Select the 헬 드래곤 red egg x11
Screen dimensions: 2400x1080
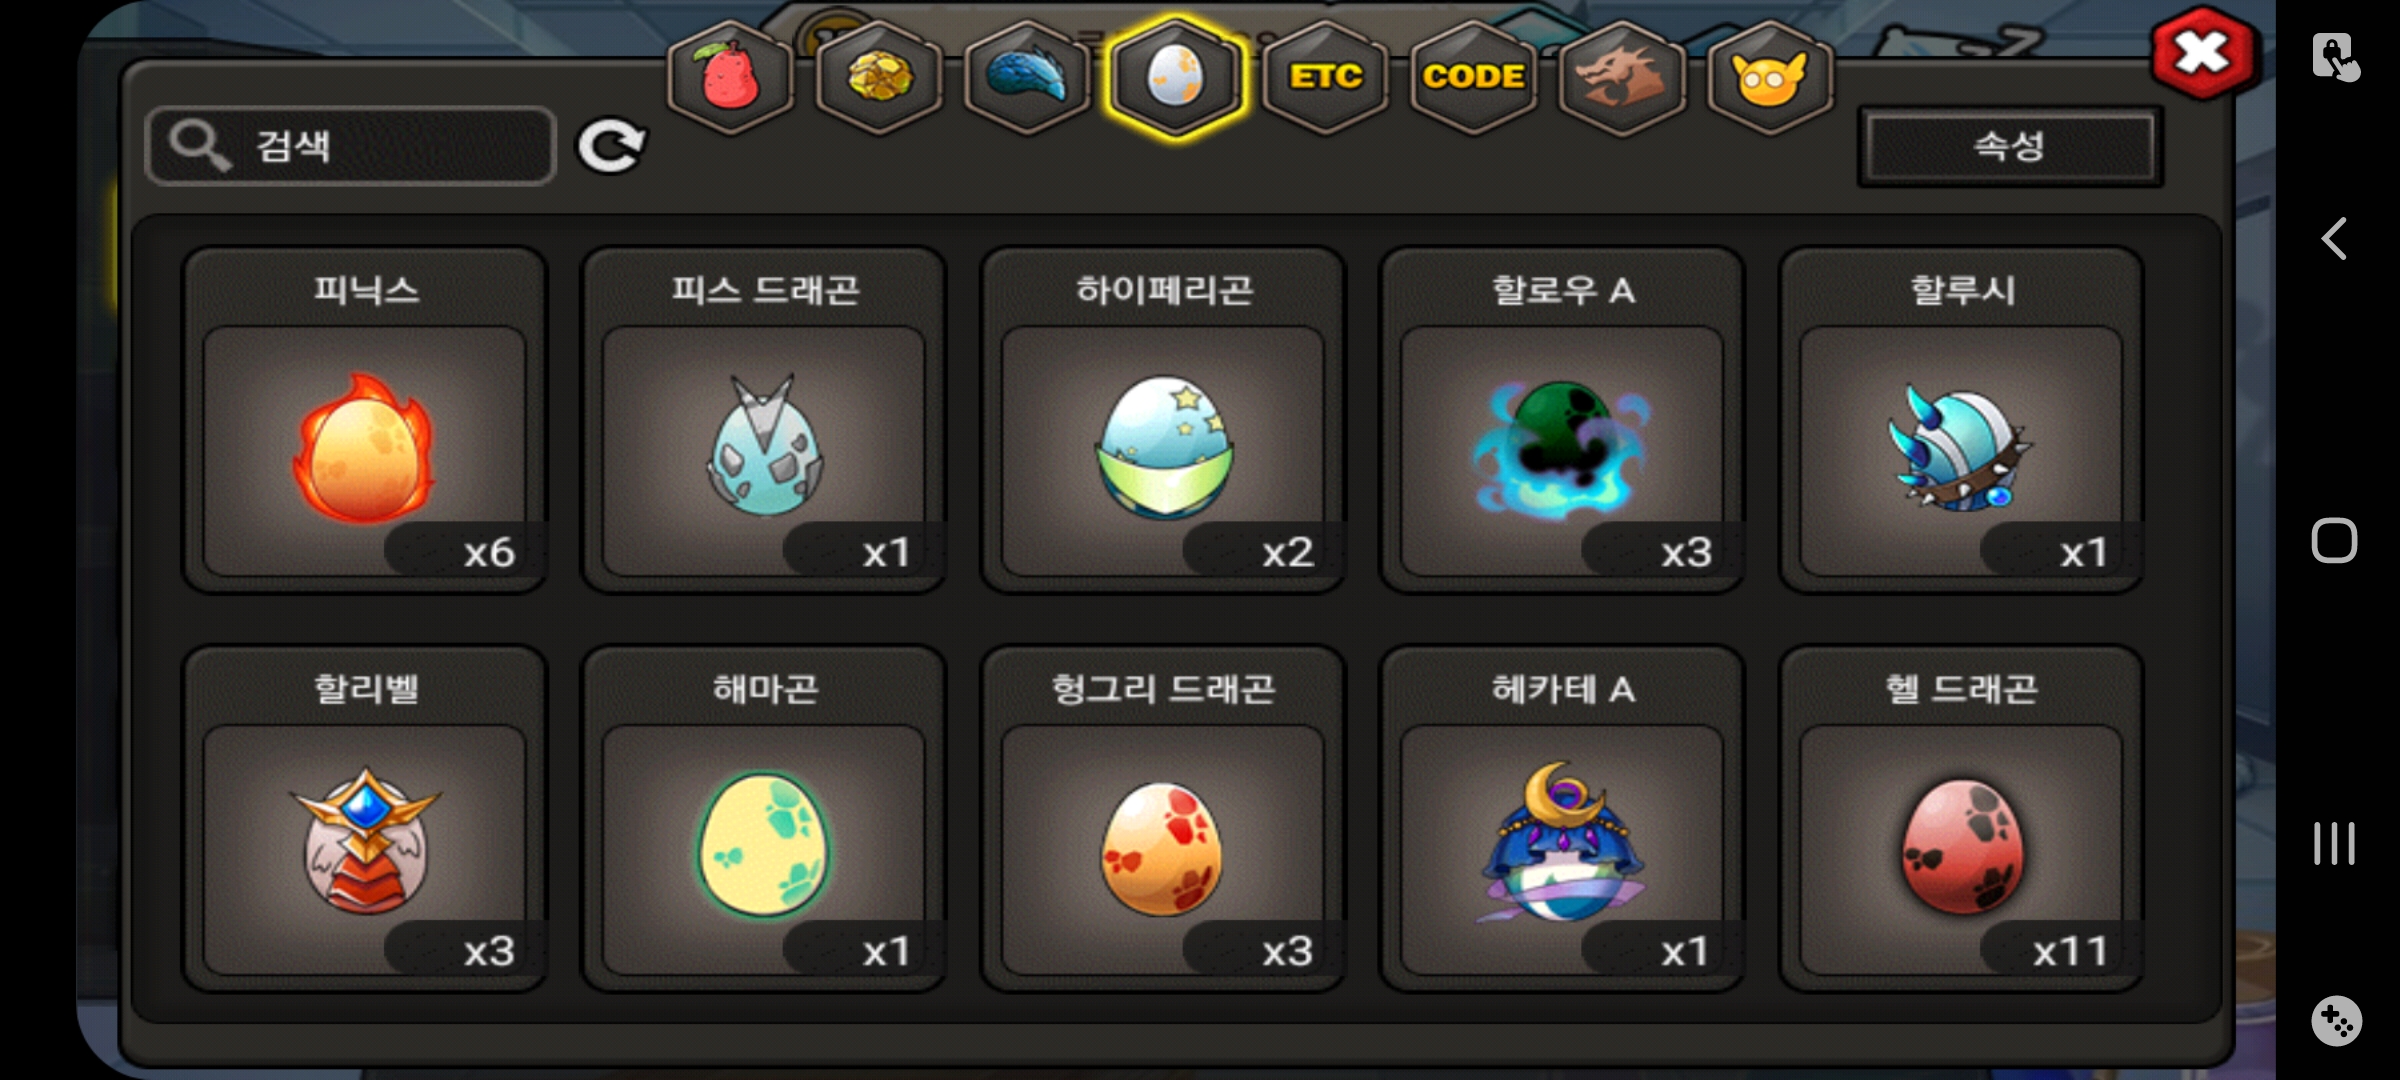(x=1961, y=818)
